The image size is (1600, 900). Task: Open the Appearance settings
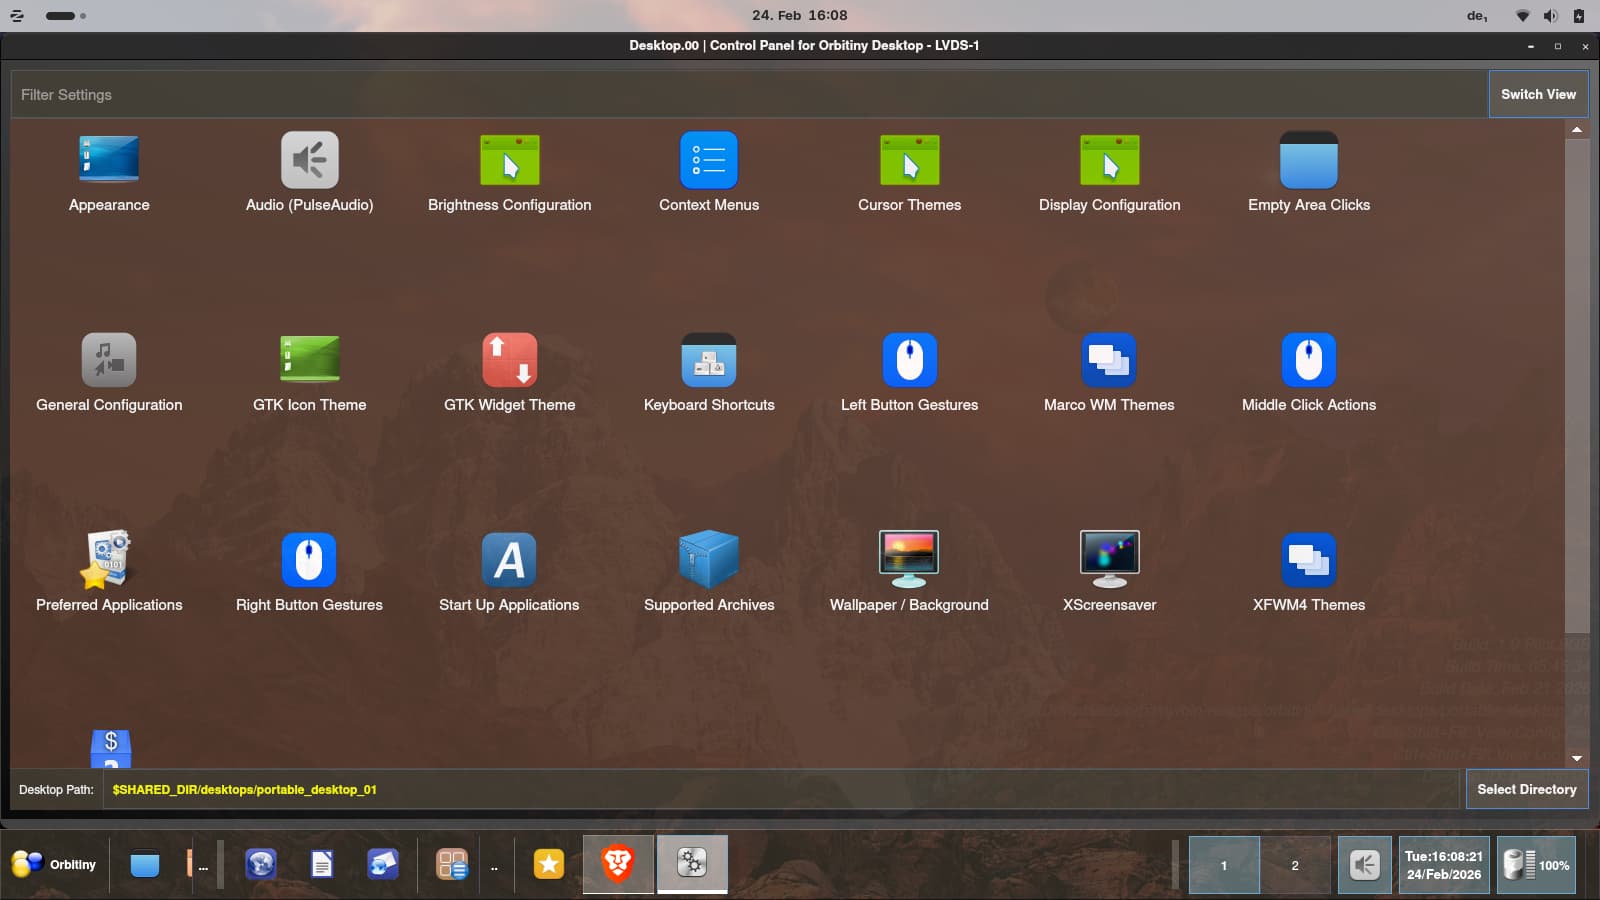point(109,161)
